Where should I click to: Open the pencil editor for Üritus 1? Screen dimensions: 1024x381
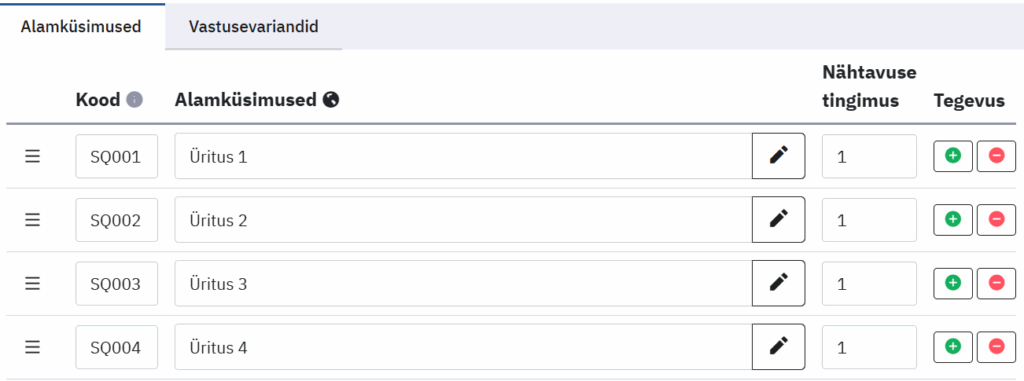(x=778, y=156)
